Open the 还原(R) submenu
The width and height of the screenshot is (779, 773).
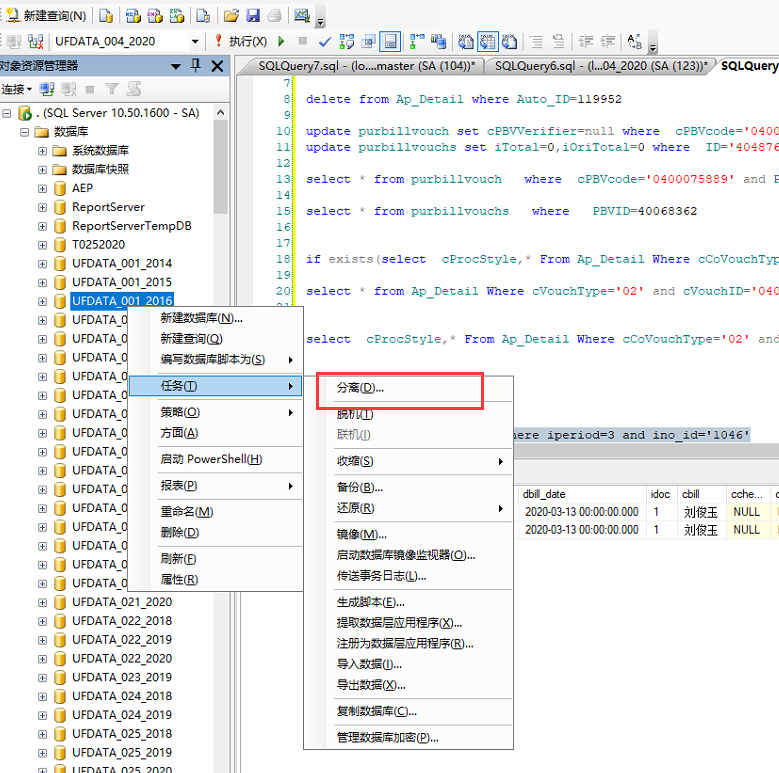click(408, 508)
